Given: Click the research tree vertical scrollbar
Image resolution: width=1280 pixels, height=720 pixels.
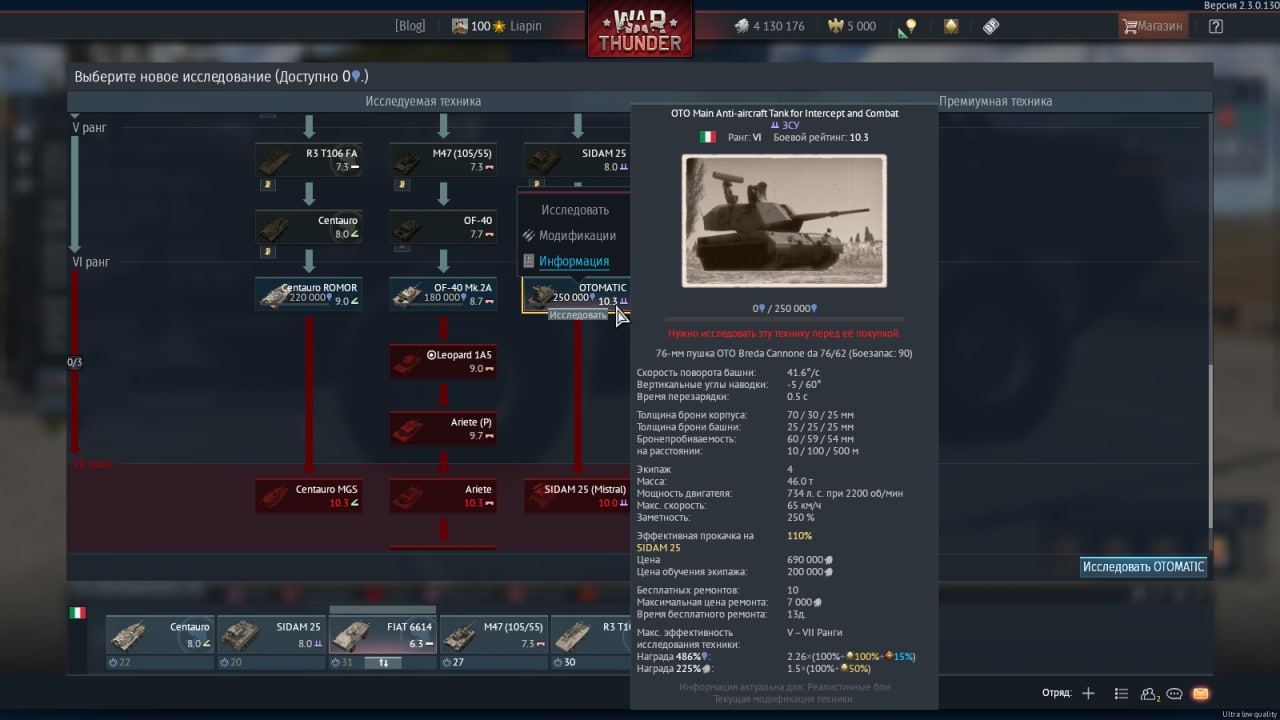Looking at the screenshot, I should tap(1209, 446).
